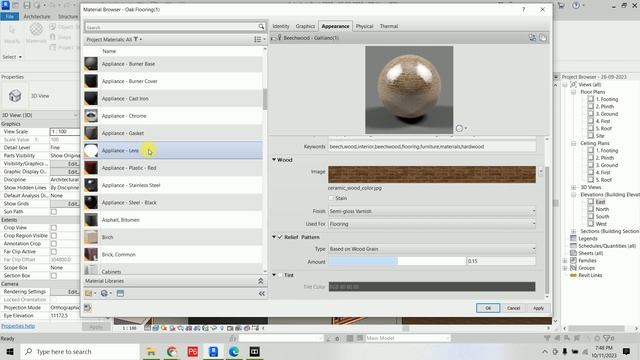This screenshot has height=360, width=640.
Task: Open the notifications icon in system tray
Action: coord(626,351)
